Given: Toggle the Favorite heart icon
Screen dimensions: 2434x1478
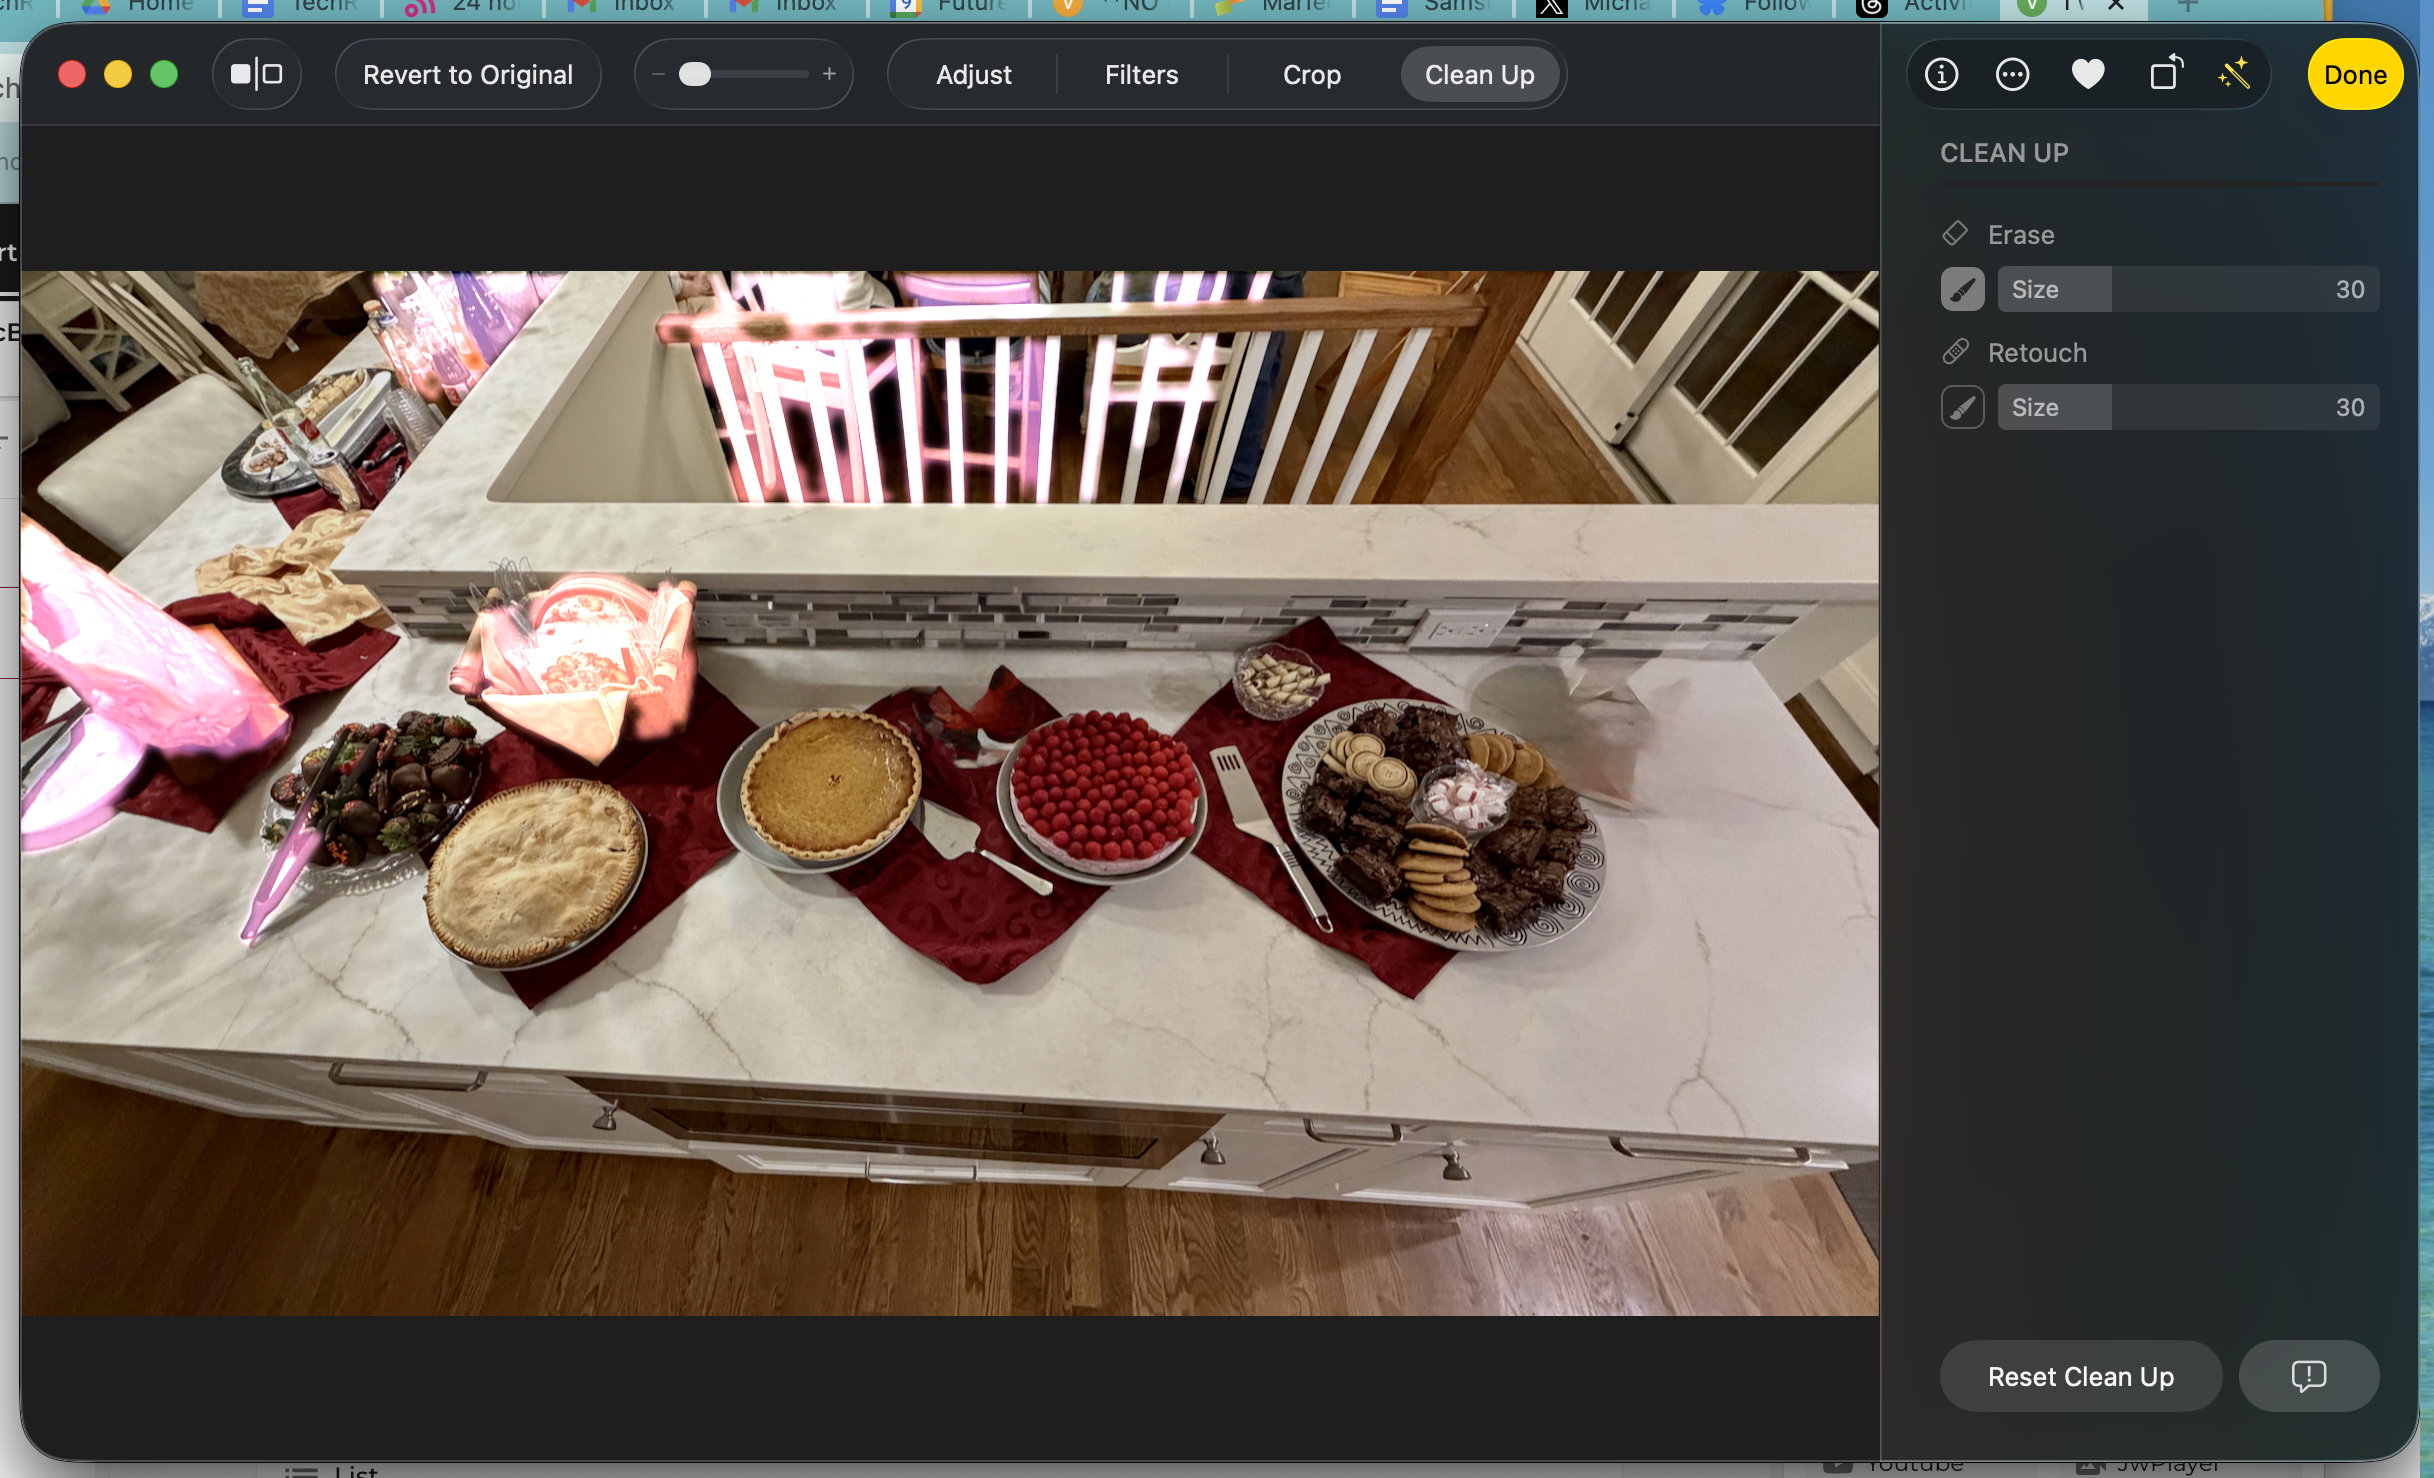Looking at the screenshot, I should click(x=2088, y=74).
